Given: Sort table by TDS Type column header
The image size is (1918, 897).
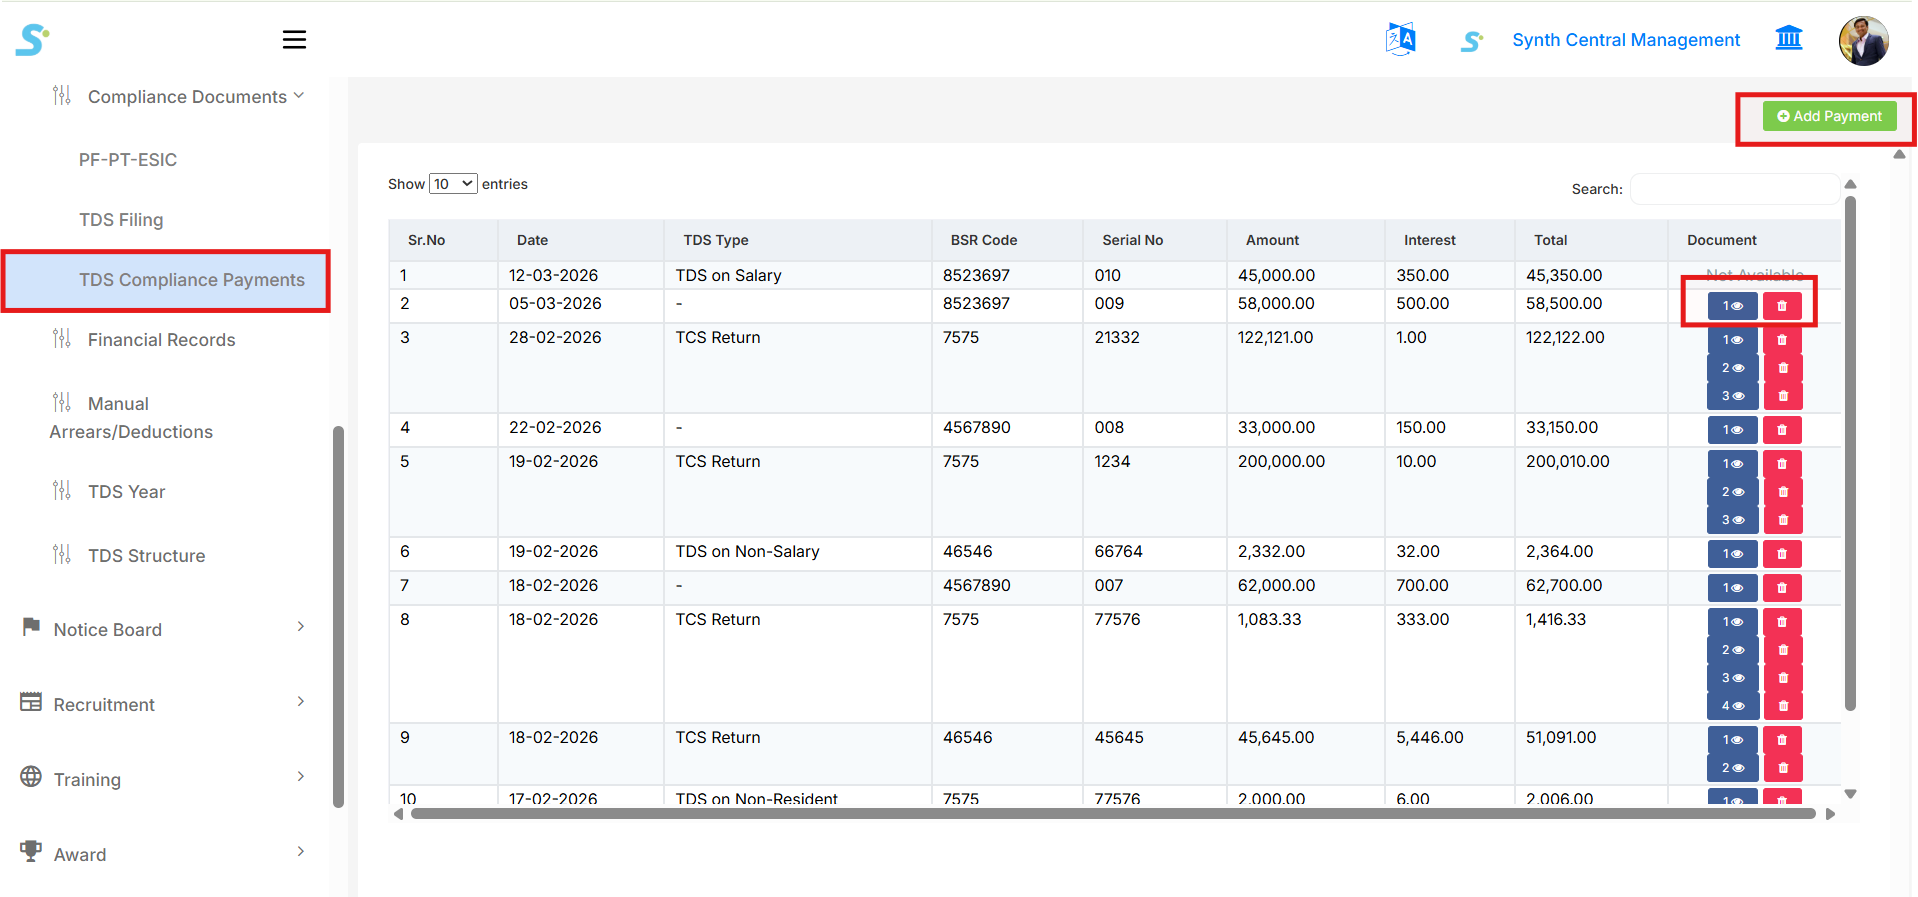Looking at the screenshot, I should pyautogui.click(x=797, y=240).
